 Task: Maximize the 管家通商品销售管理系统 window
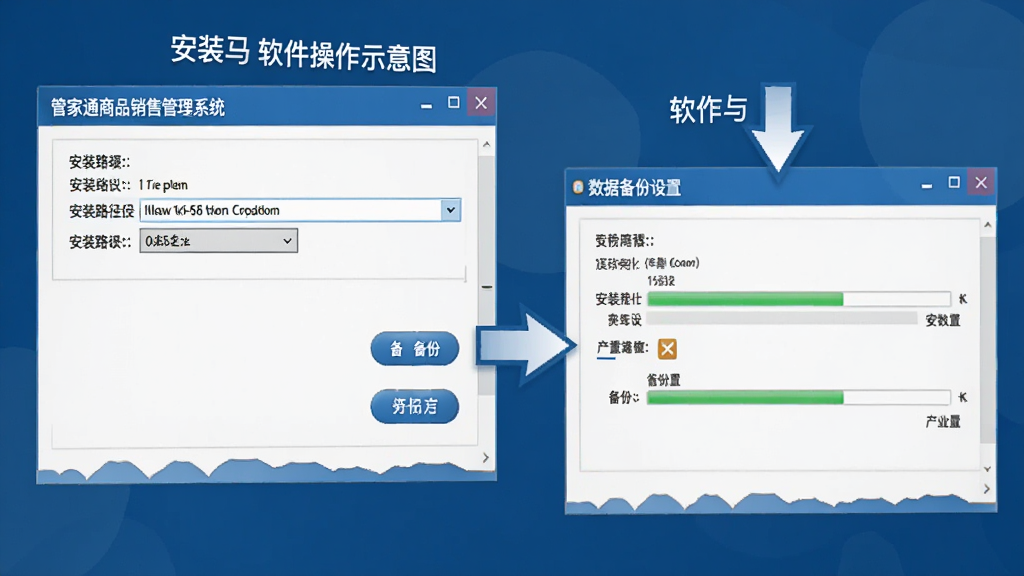[x=453, y=103]
